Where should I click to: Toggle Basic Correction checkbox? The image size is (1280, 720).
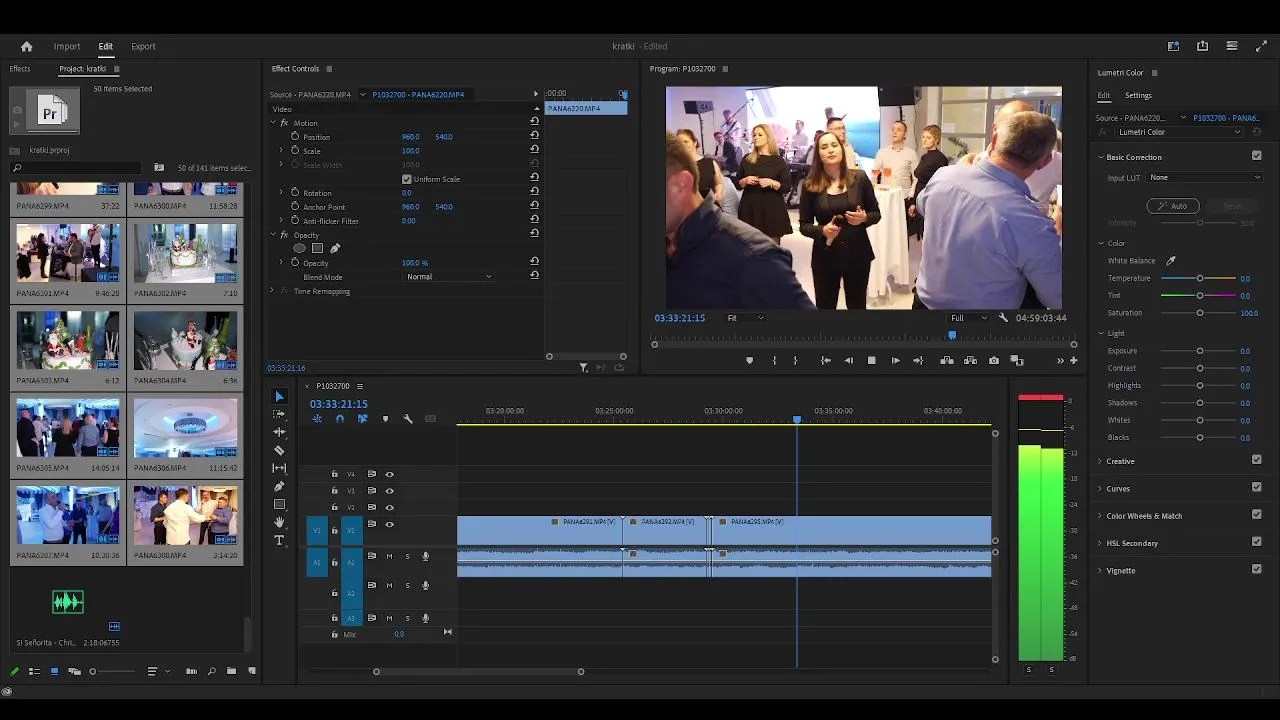pyautogui.click(x=1257, y=156)
